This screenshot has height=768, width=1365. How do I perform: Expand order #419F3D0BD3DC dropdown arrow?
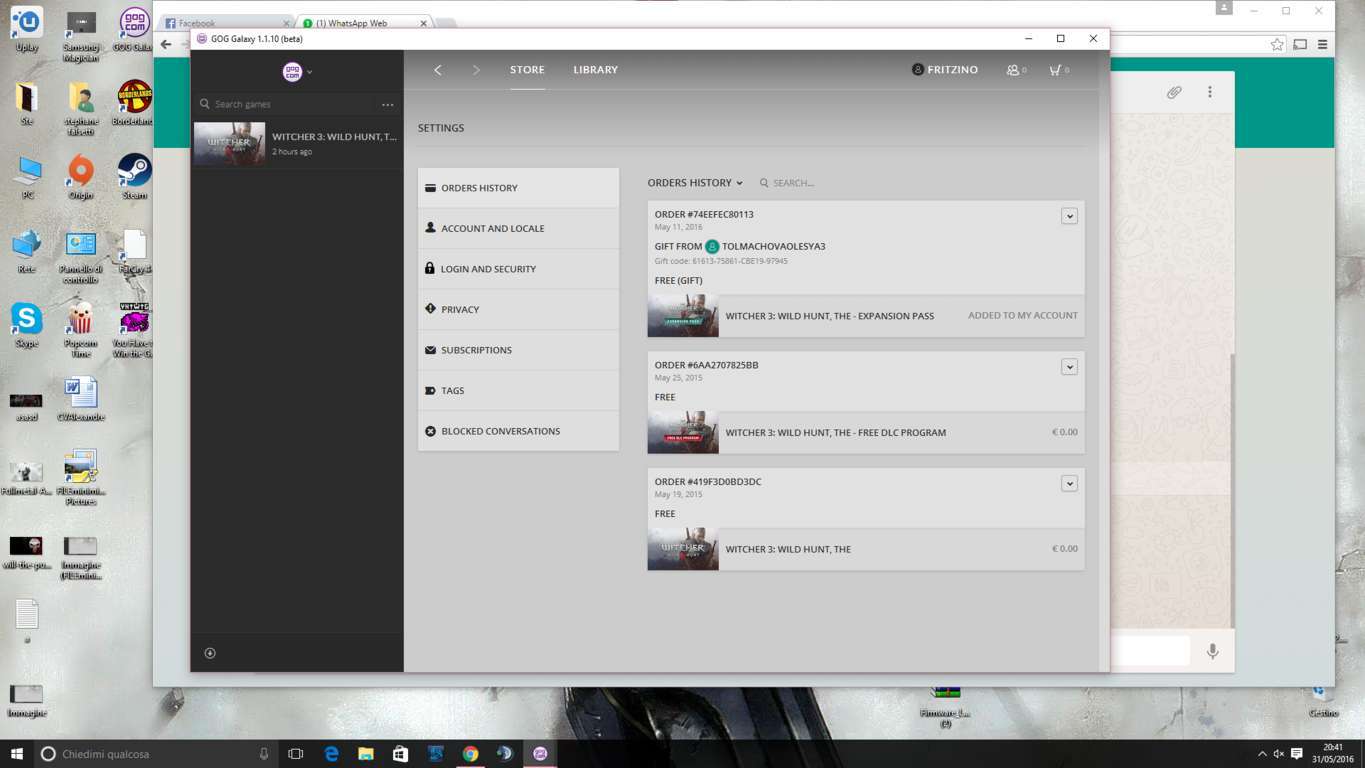pyautogui.click(x=1069, y=483)
